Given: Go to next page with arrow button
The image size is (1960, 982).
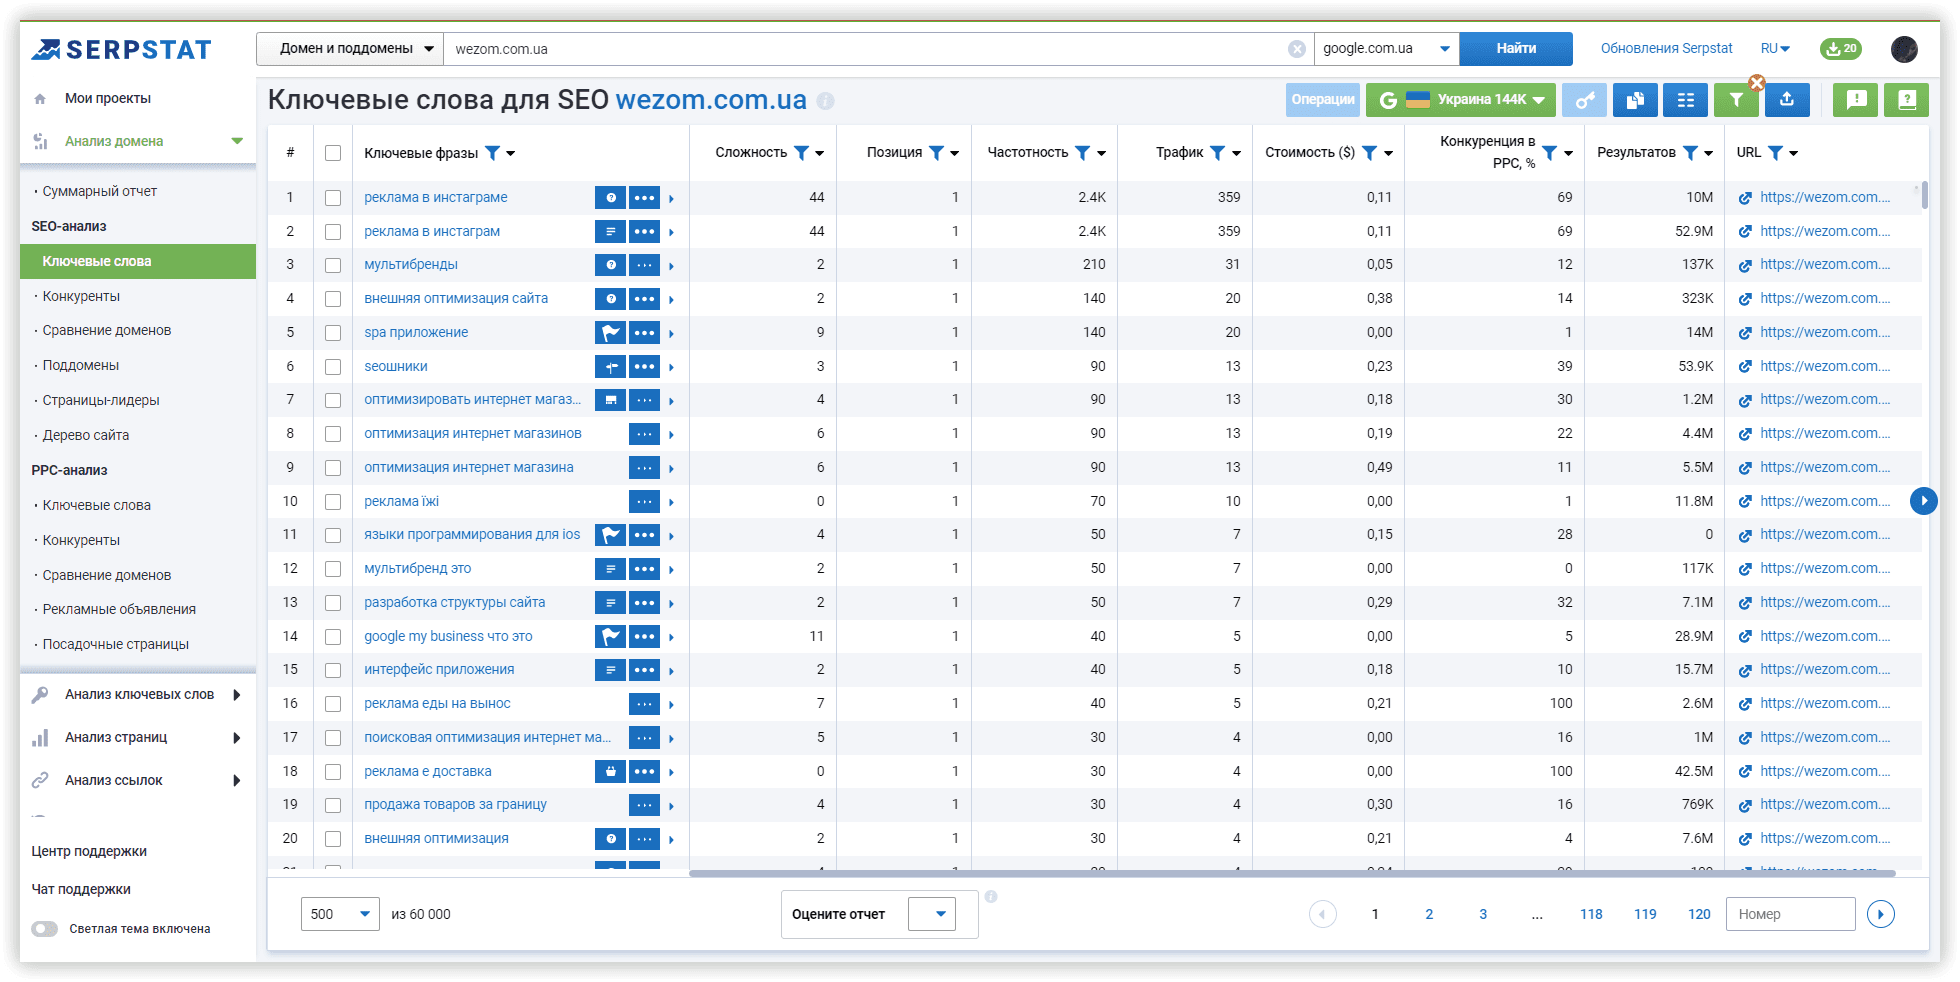Looking at the screenshot, I should (1881, 914).
